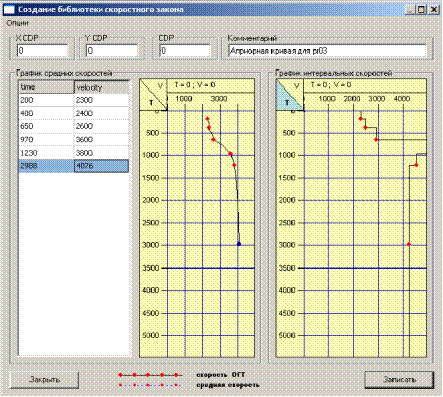
Task: Click the T=0; V=0 readout in interval velocity graph
Action: tap(331, 85)
